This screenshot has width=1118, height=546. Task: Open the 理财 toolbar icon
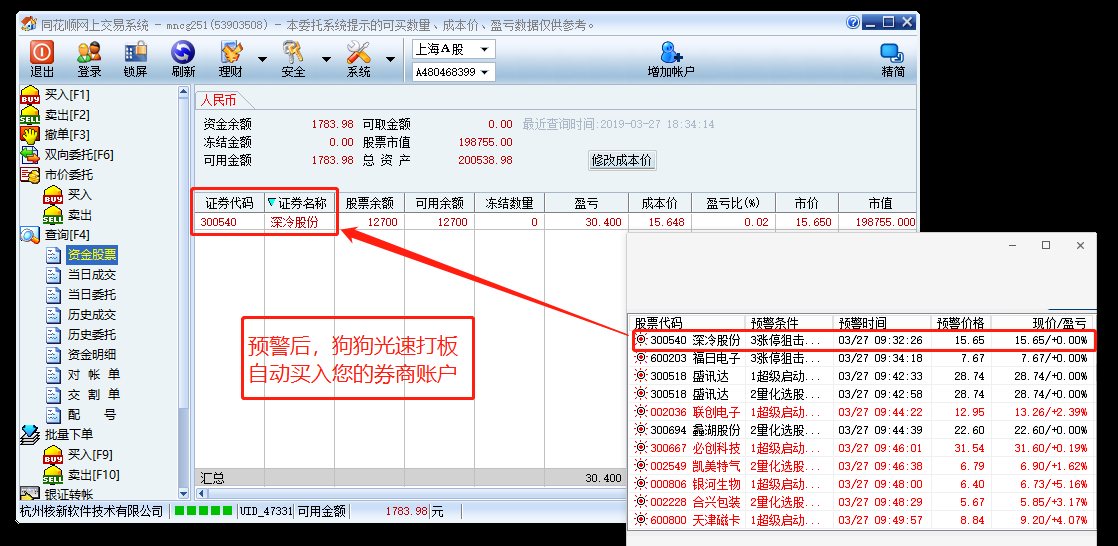[230, 59]
